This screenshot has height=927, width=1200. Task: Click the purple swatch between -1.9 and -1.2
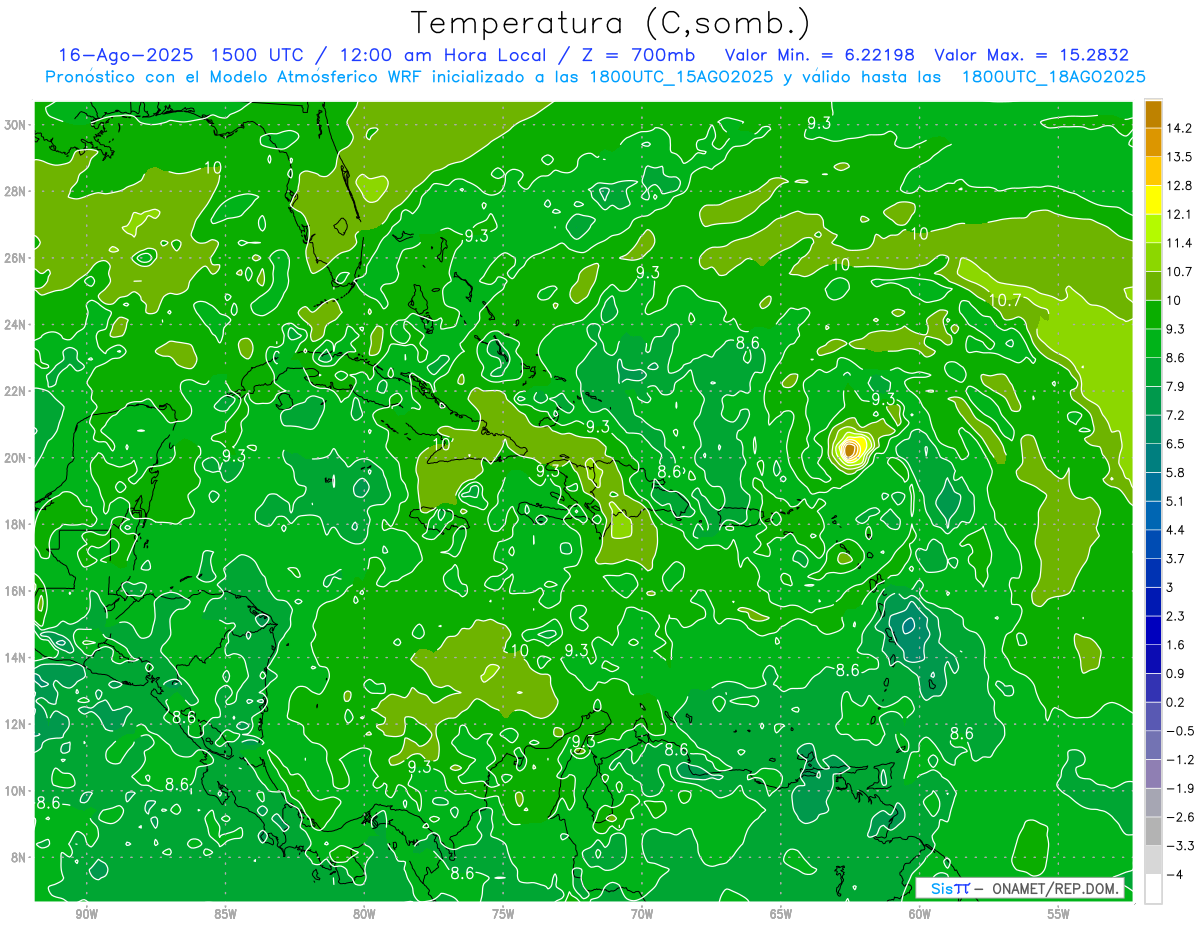pos(1153,774)
